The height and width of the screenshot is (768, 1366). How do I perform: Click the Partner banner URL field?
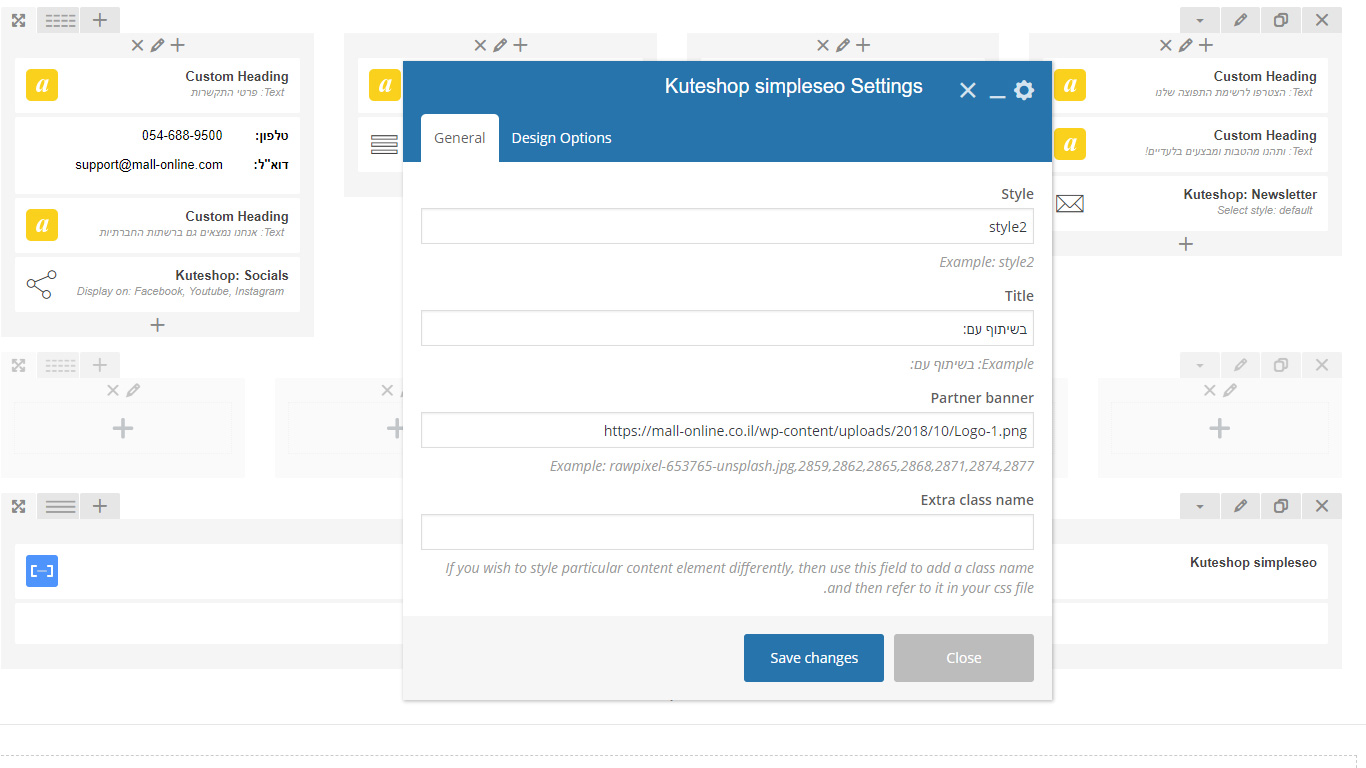pos(727,430)
